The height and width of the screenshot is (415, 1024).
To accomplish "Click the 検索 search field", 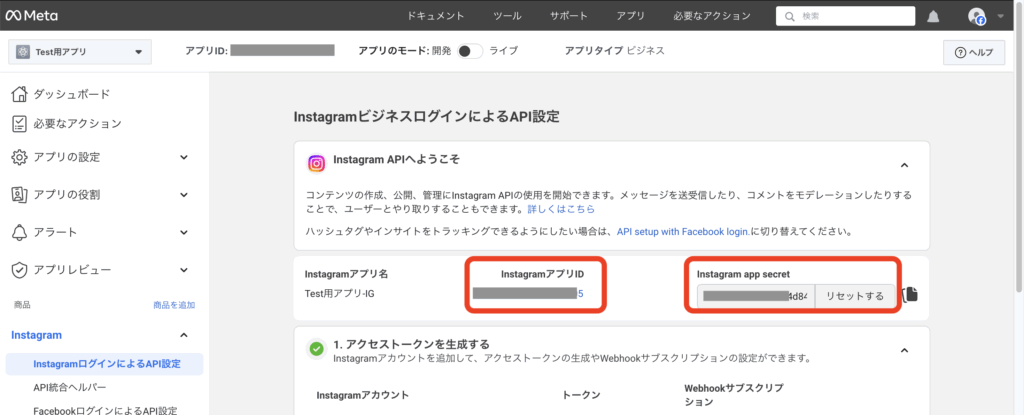I will (x=845, y=16).
